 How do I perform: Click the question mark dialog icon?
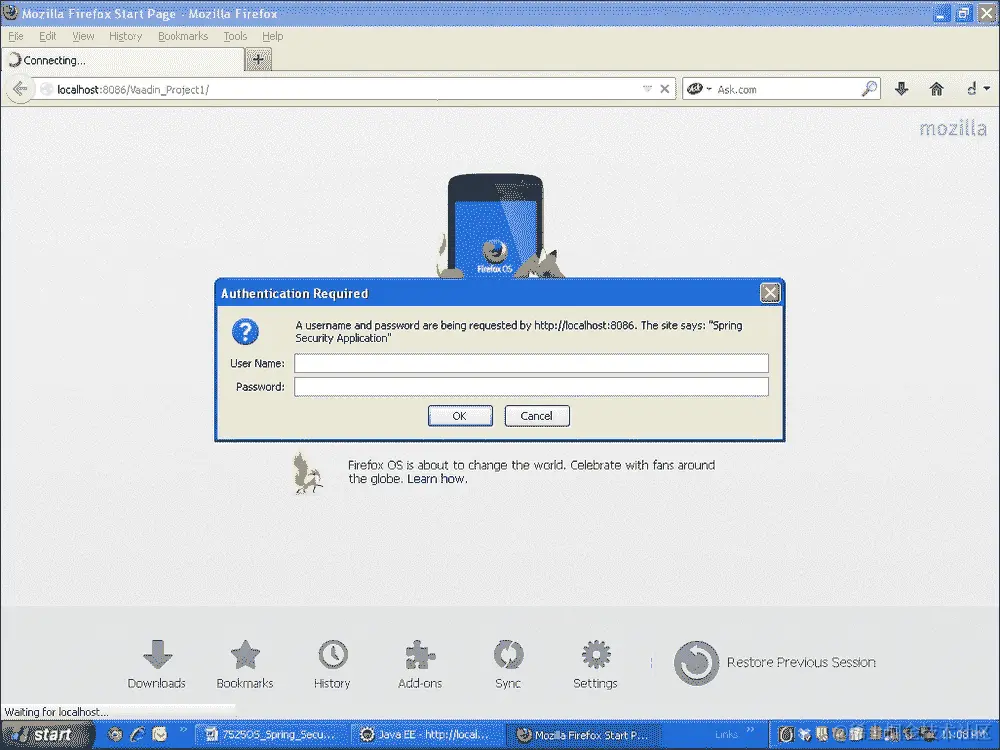point(245,332)
